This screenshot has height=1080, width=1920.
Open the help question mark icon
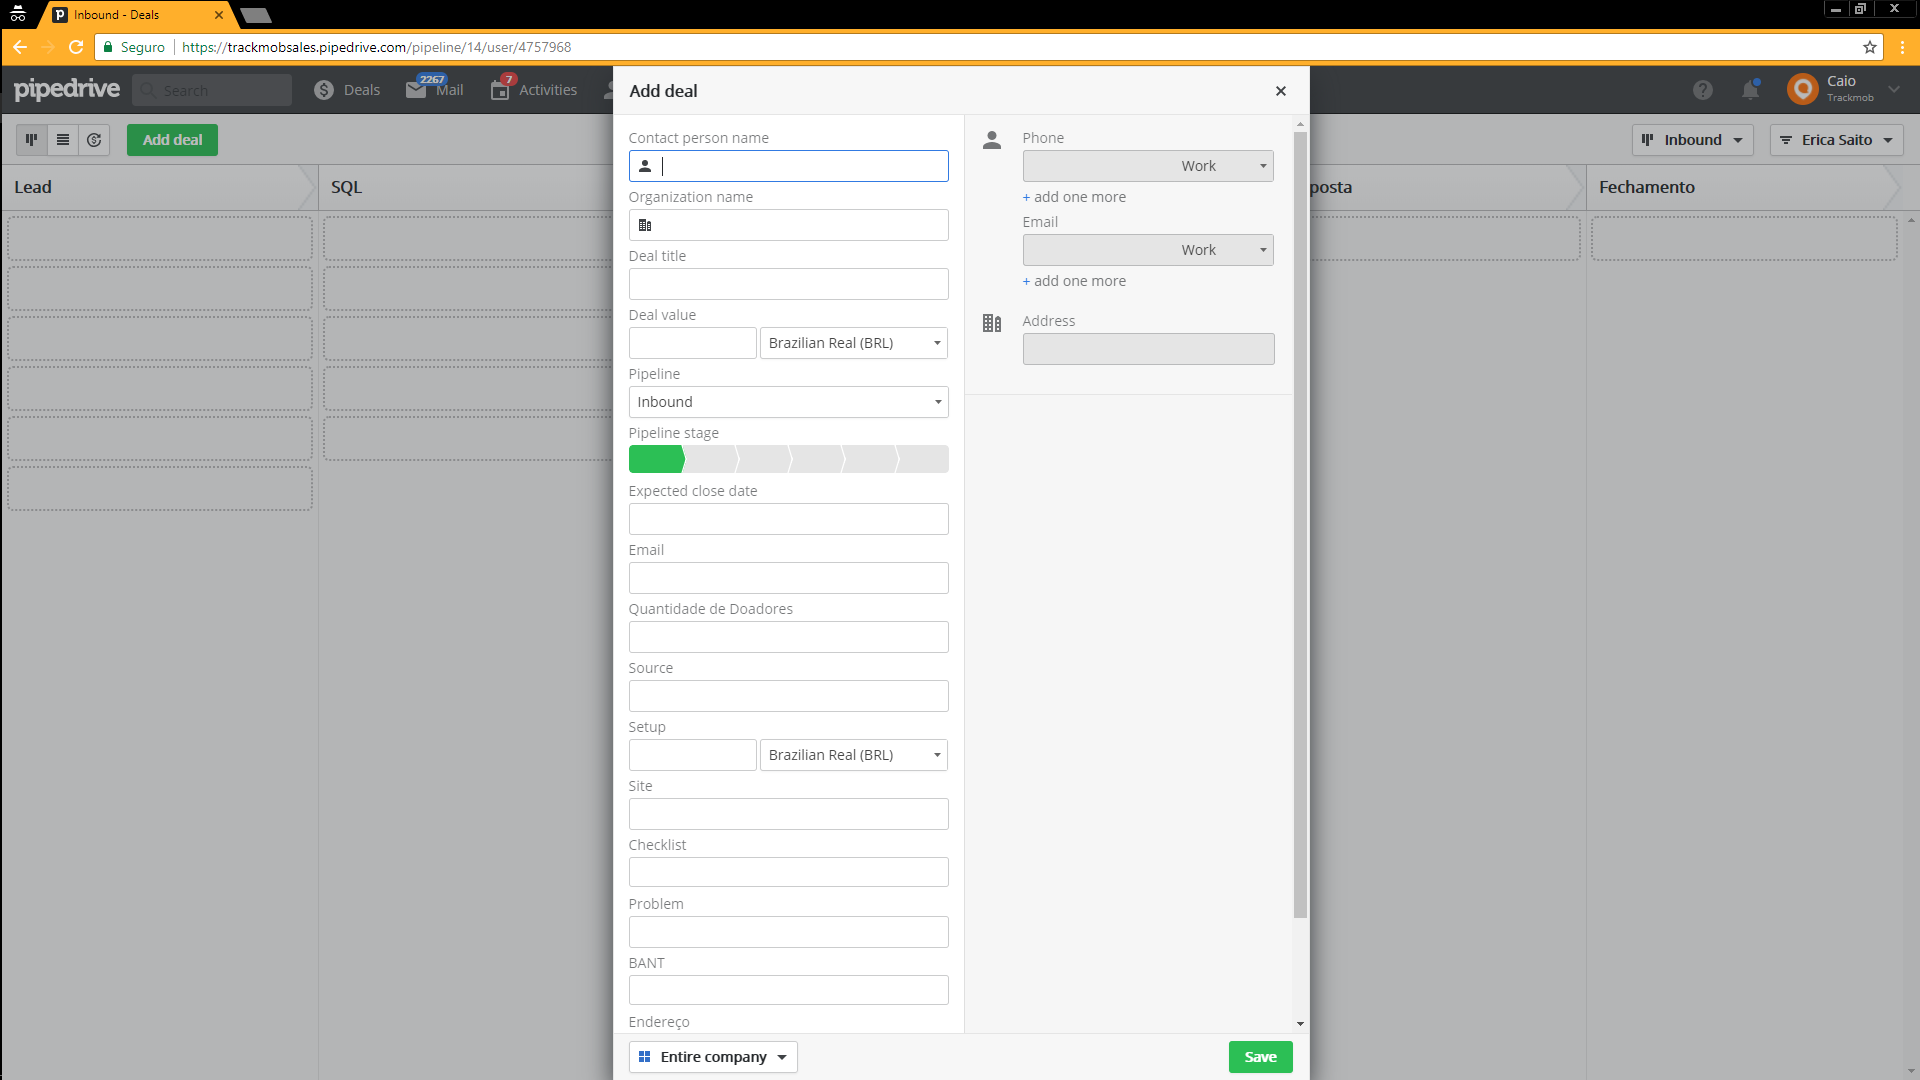[1703, 90]
